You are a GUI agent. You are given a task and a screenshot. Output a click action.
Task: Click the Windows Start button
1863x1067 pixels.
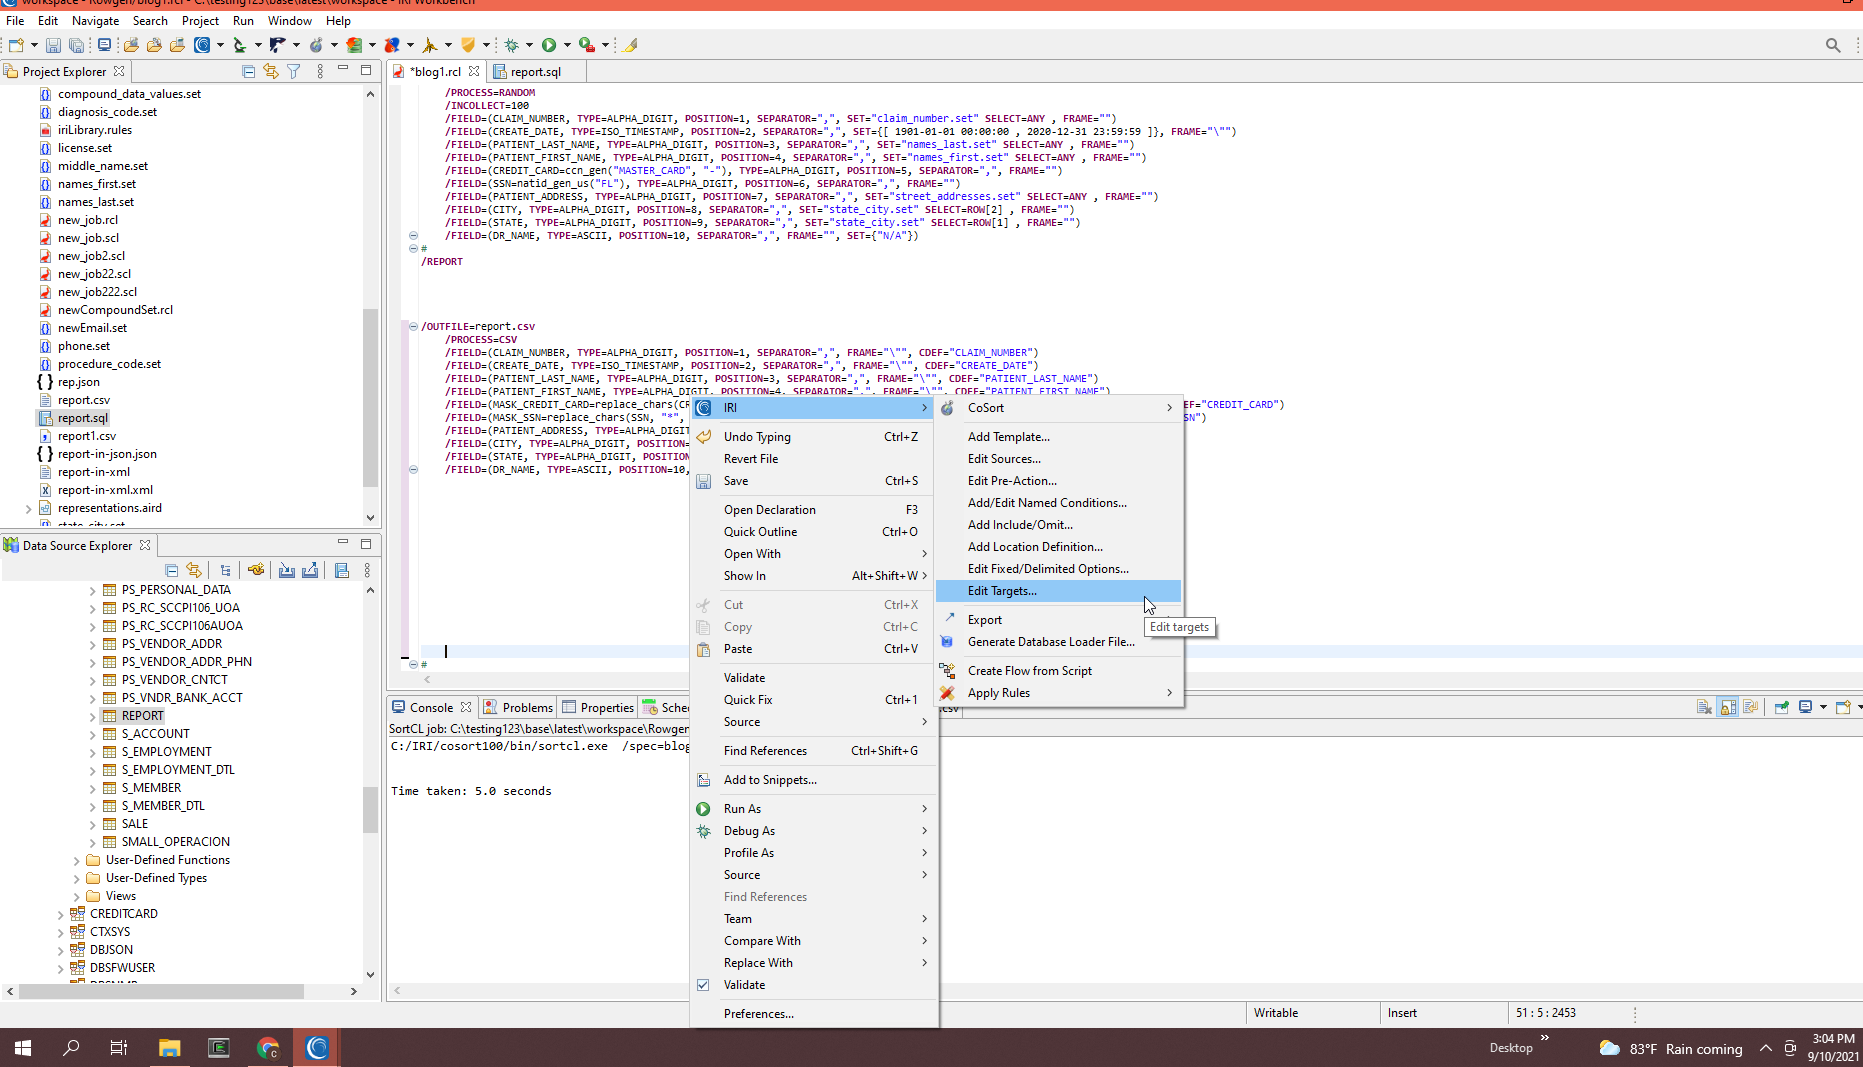(x=23, y=1048)
